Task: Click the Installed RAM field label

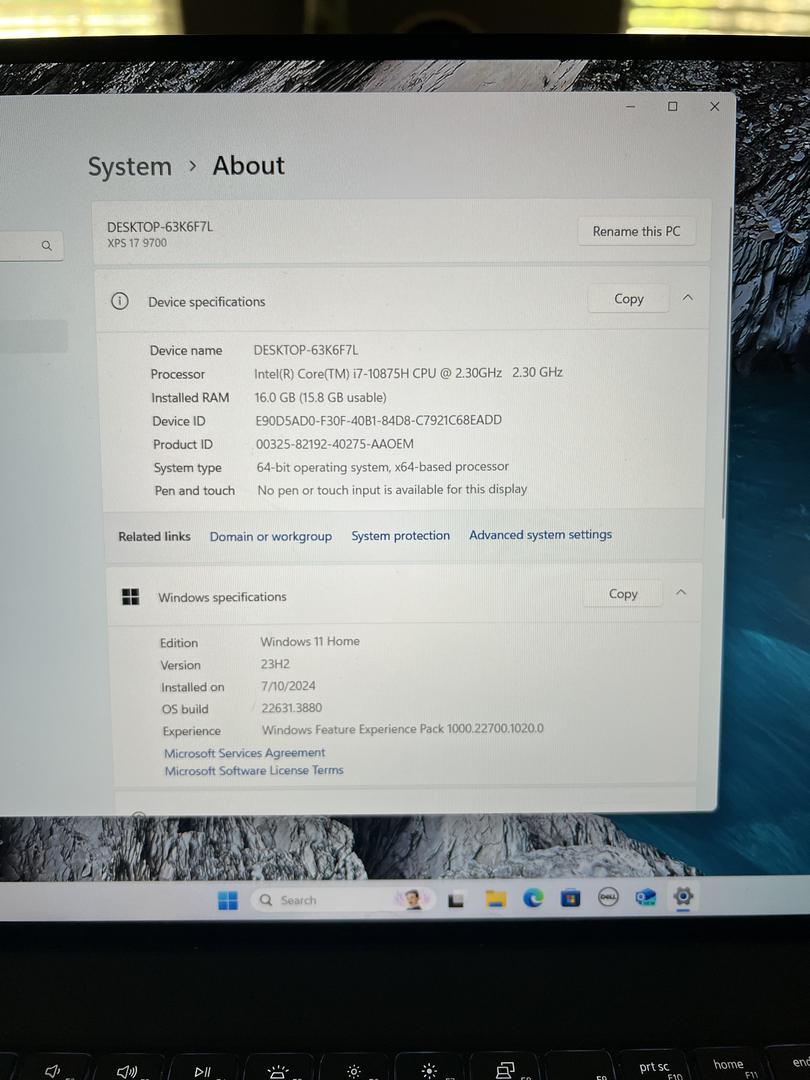Action: 190,397
